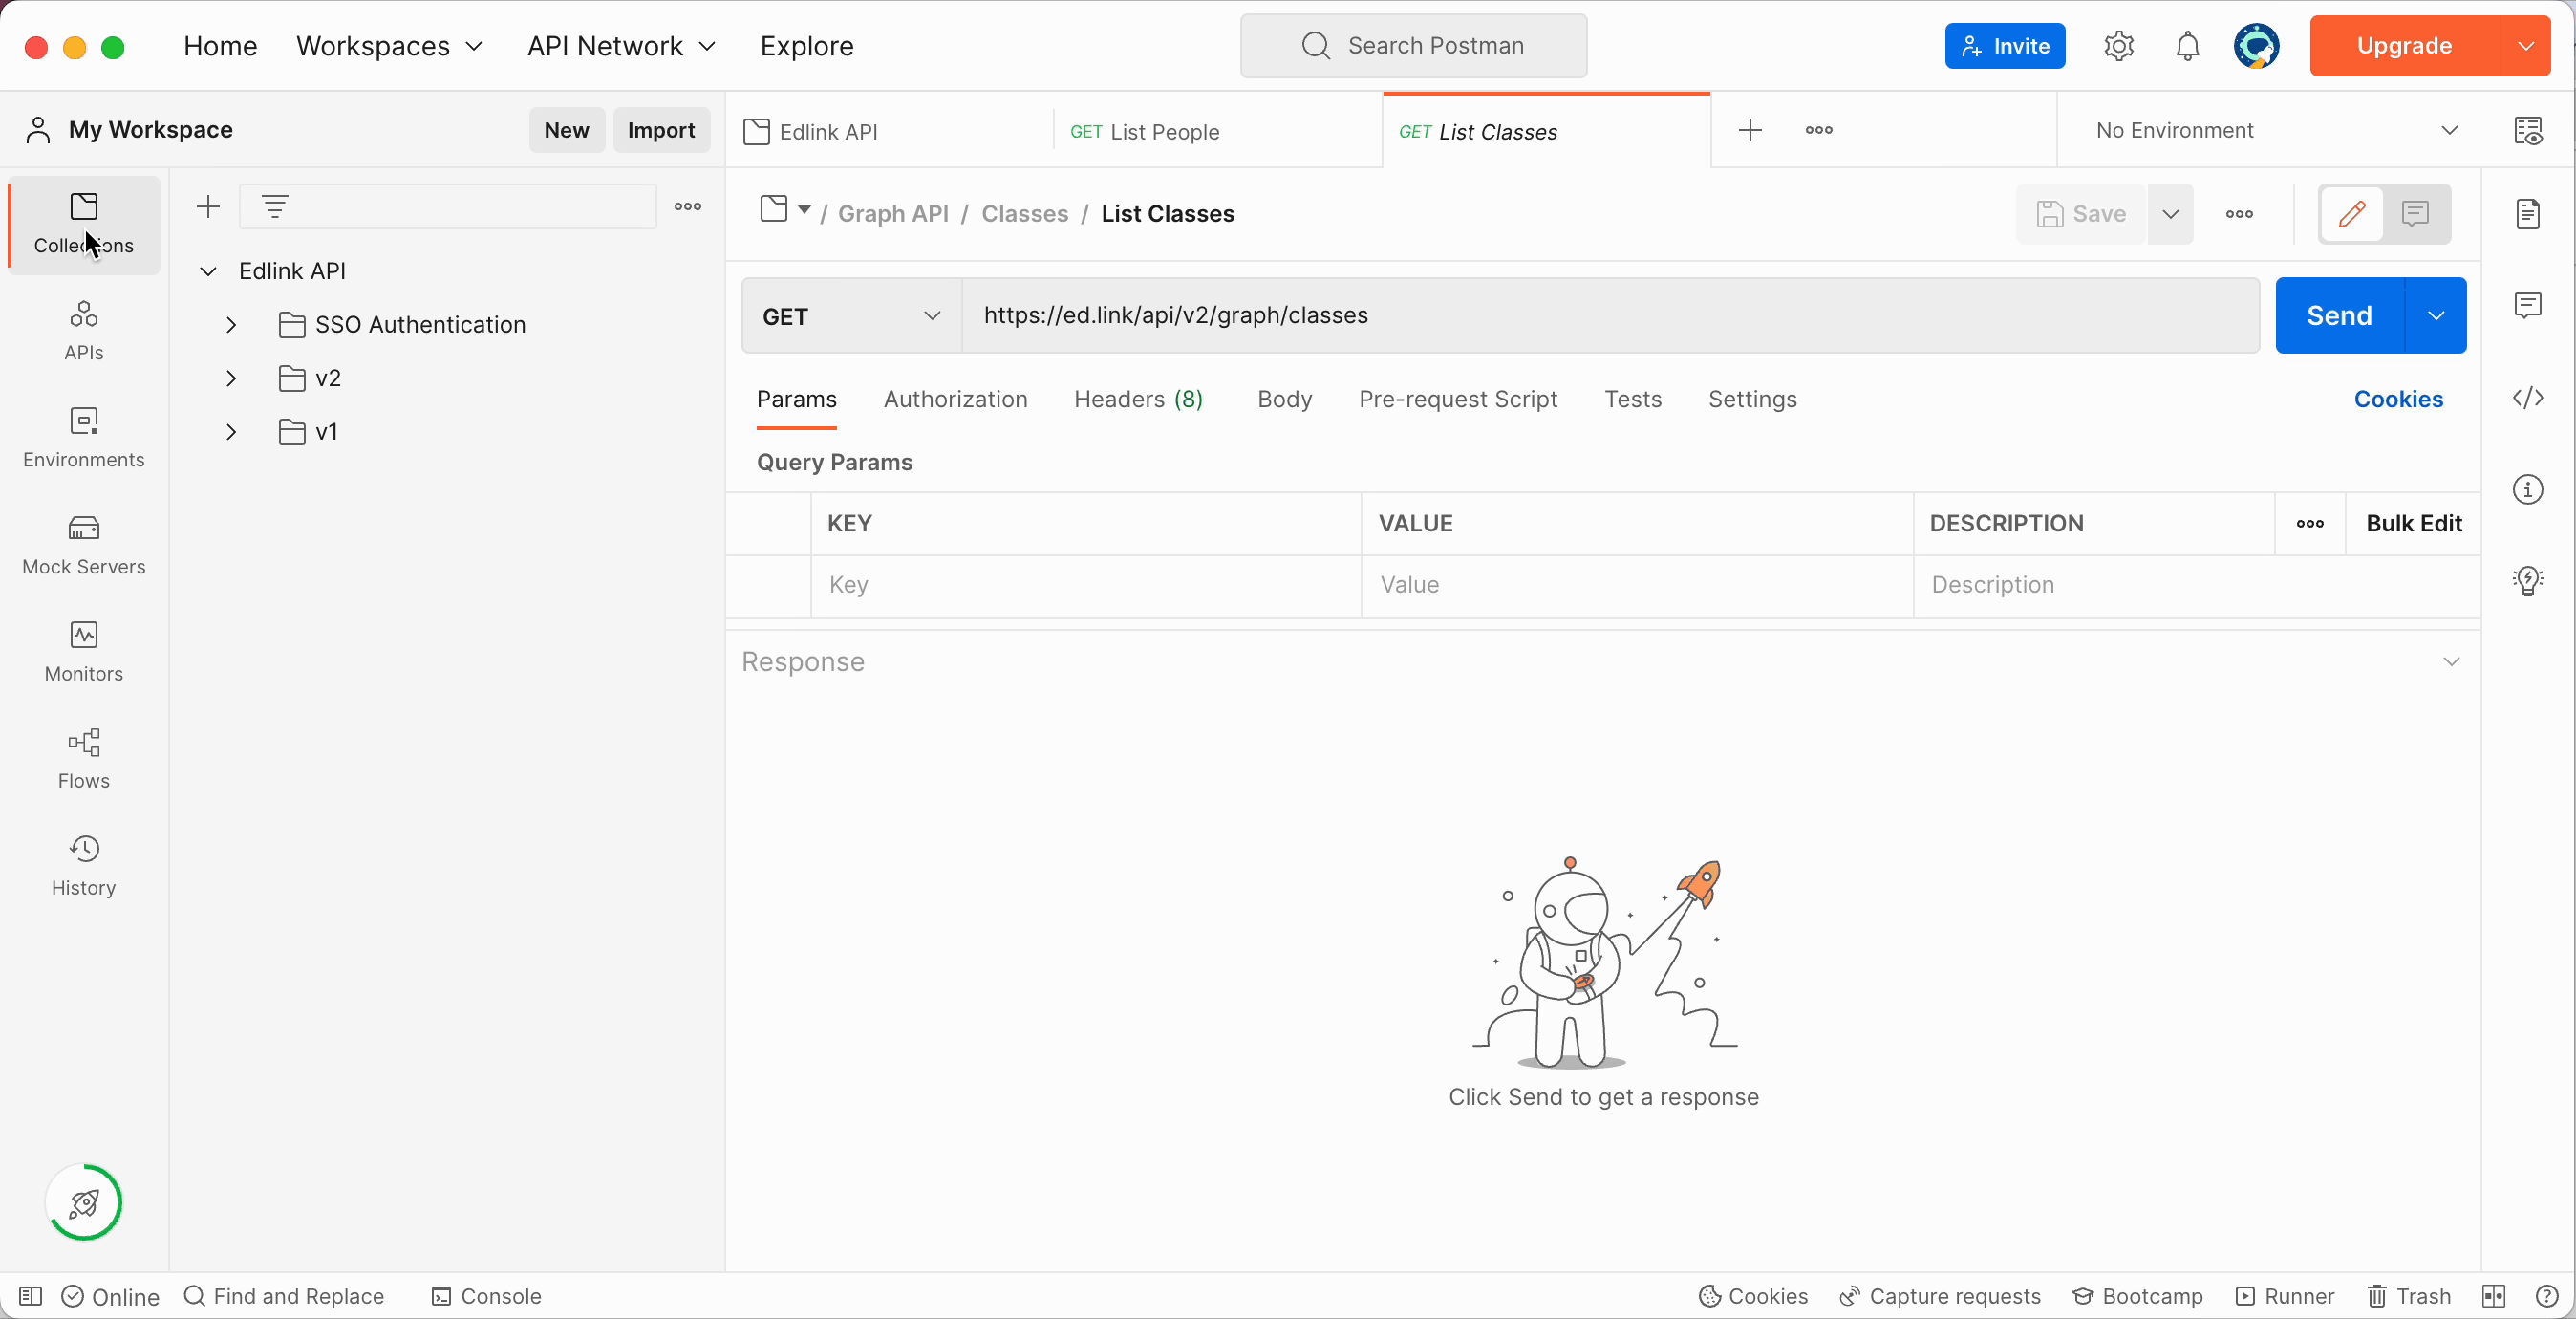2576x1319 pixels.
Task: Open the GET method dropdown
Action: [x=852, y=316]
